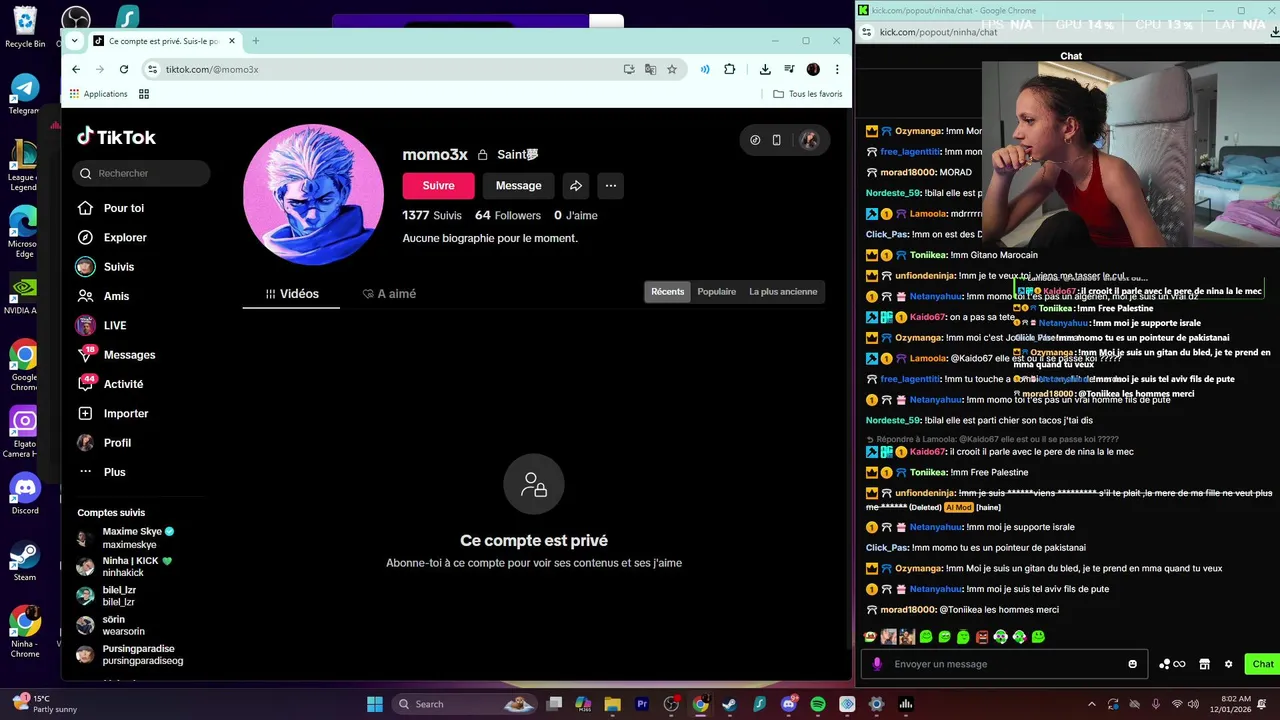Expand system tray hidden icons chevron
The width and height of the screenshot is (1280, 720).
coord(1091,704)
